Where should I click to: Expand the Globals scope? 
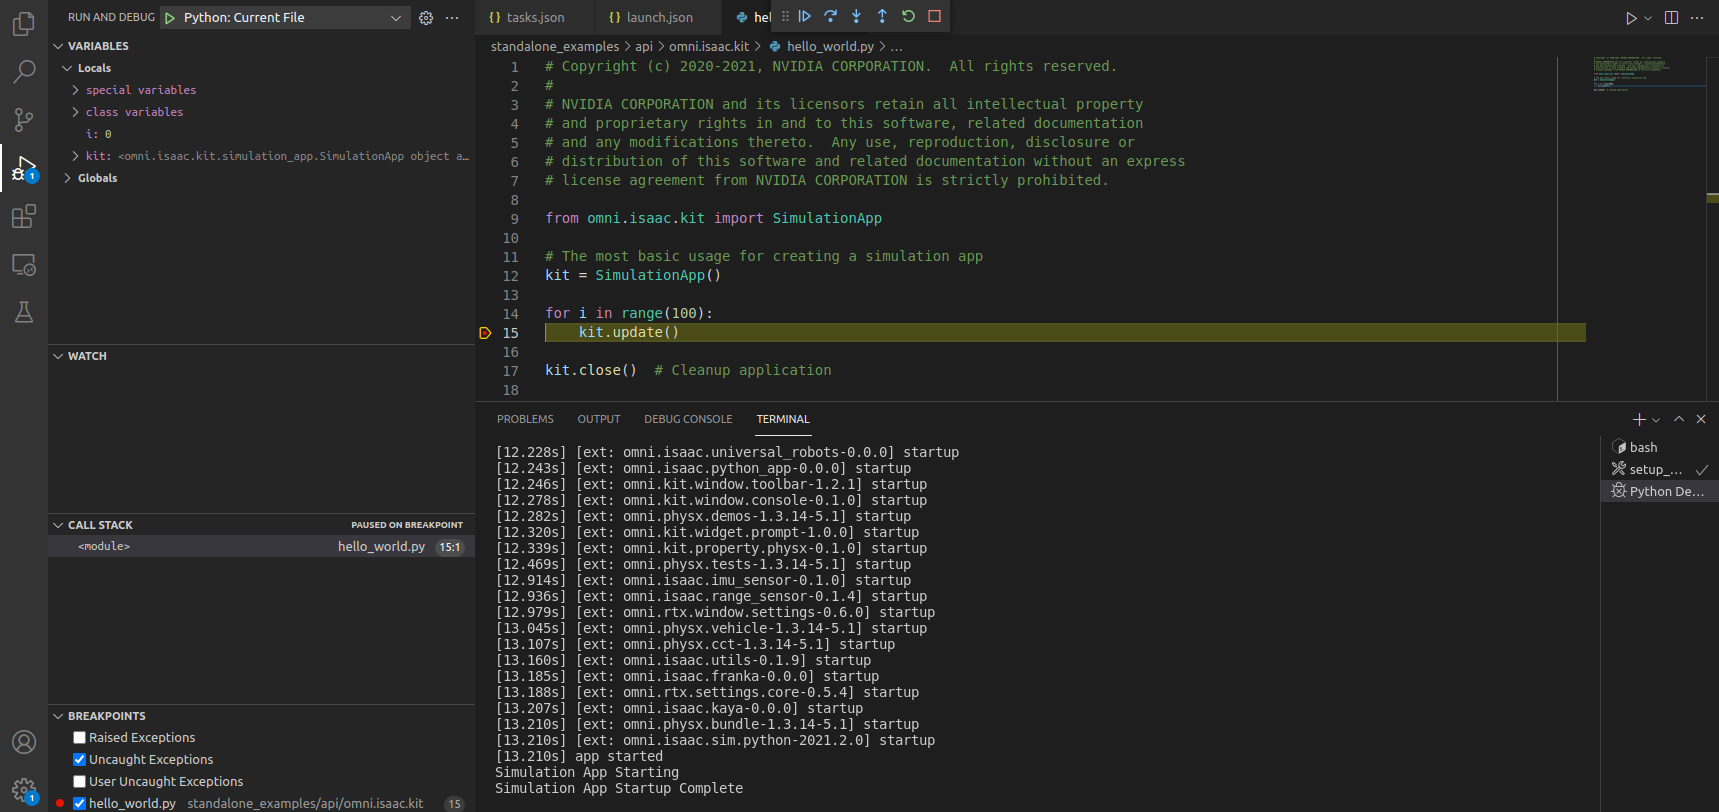click(67, 178)
